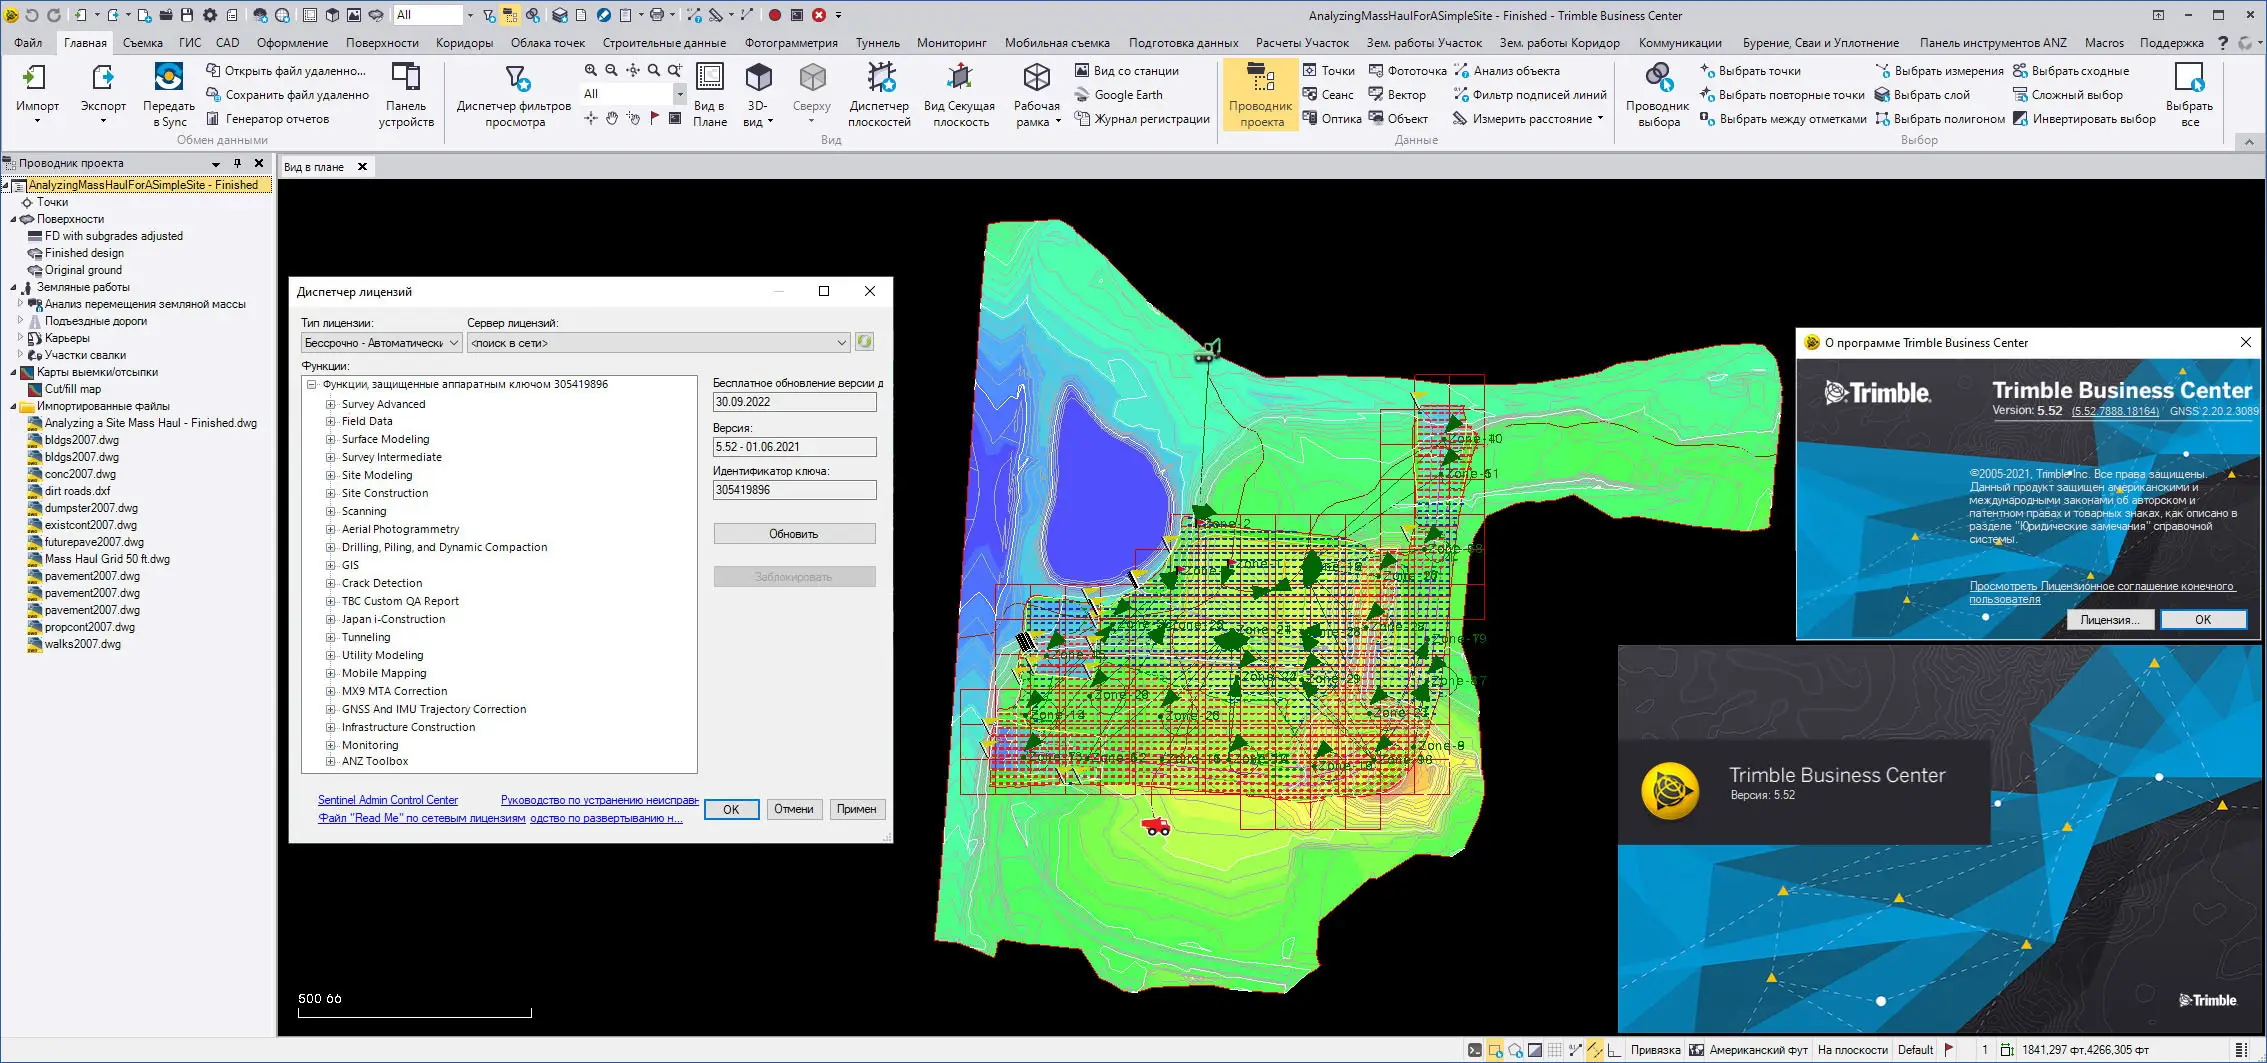The image size is (2267, 1063).
Task: Open the Help question mark icon
Action: coord(2222,43)
